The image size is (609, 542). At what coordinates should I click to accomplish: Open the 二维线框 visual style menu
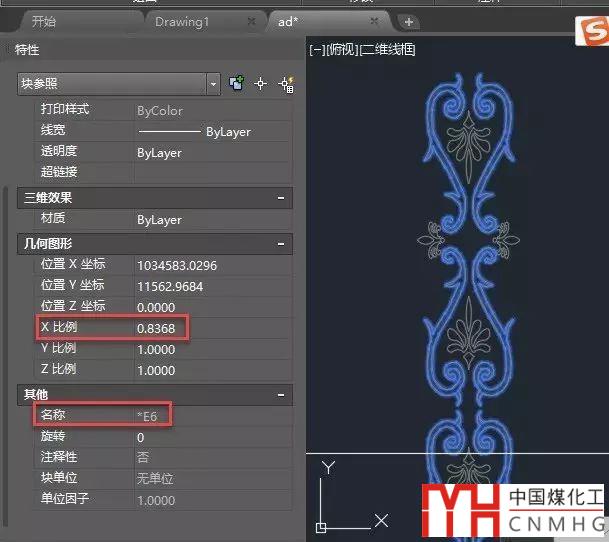click(388, 49)
